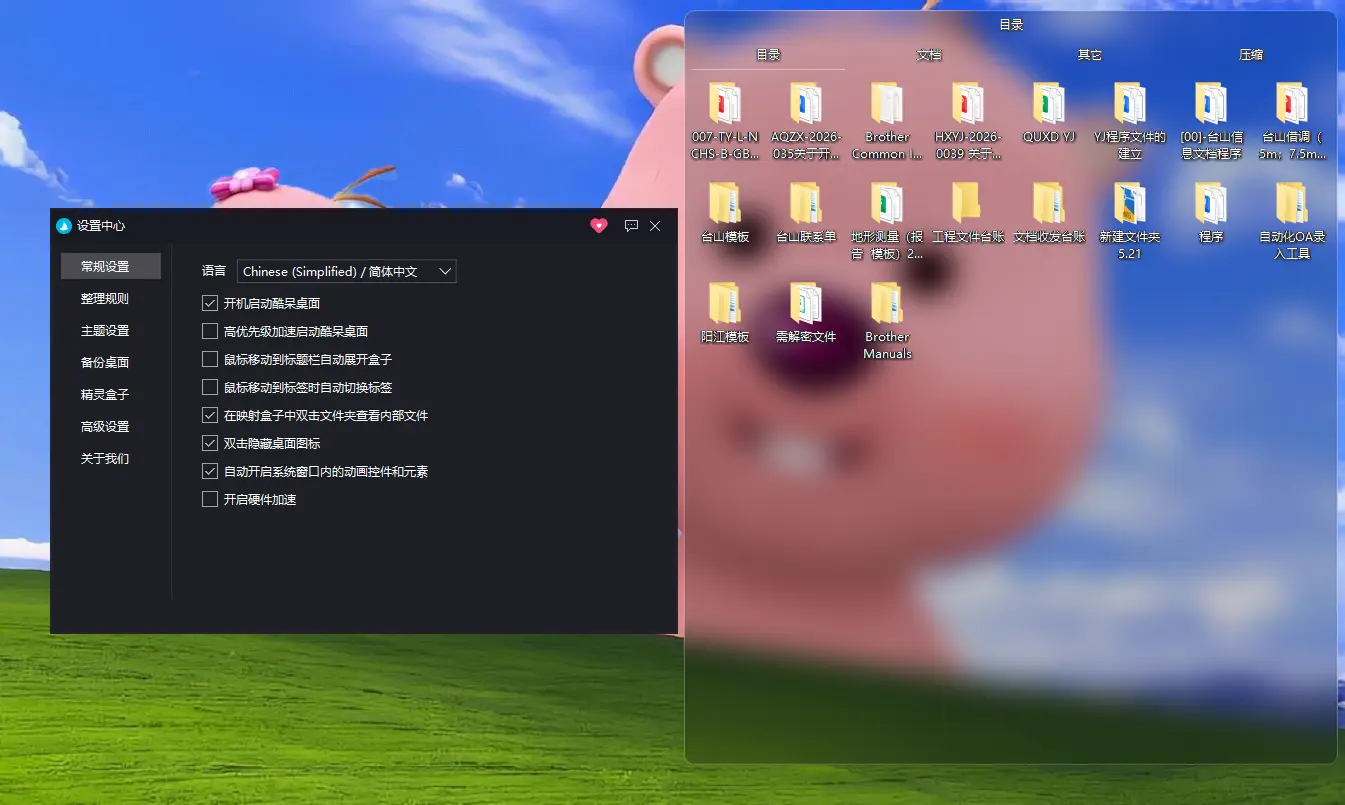This screenshot has height=805, width=1345.
Task: Open the feedback chat bubble icon
Action: 631,226
